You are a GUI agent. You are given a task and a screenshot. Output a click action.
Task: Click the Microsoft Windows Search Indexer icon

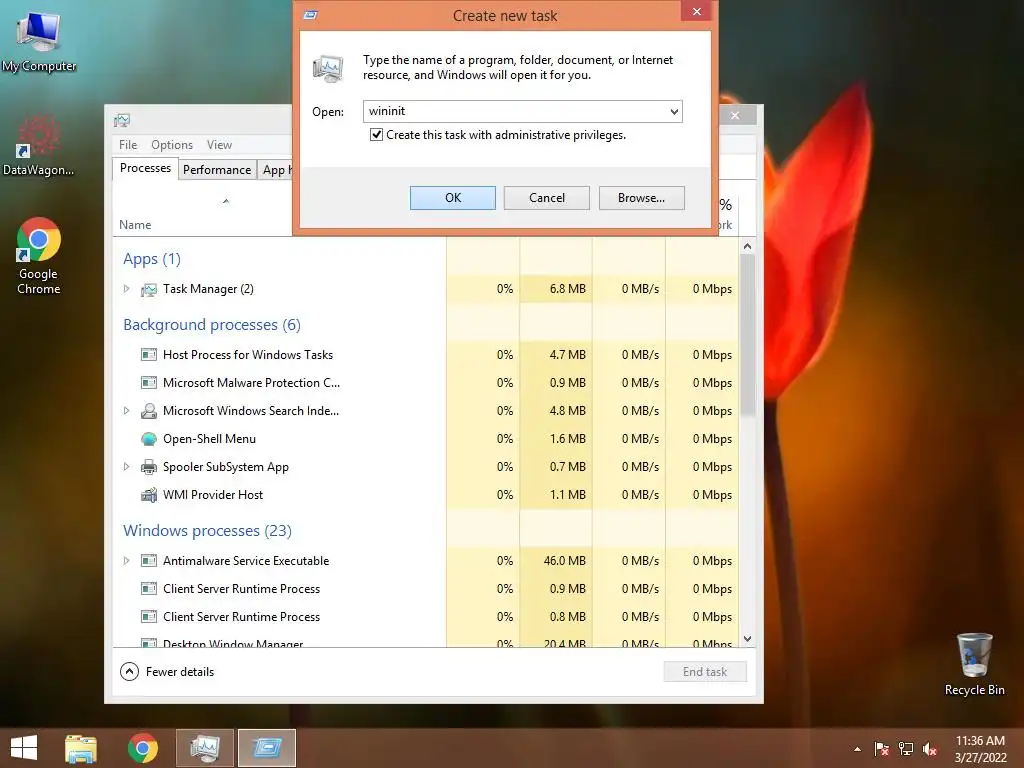coord(149,411)
